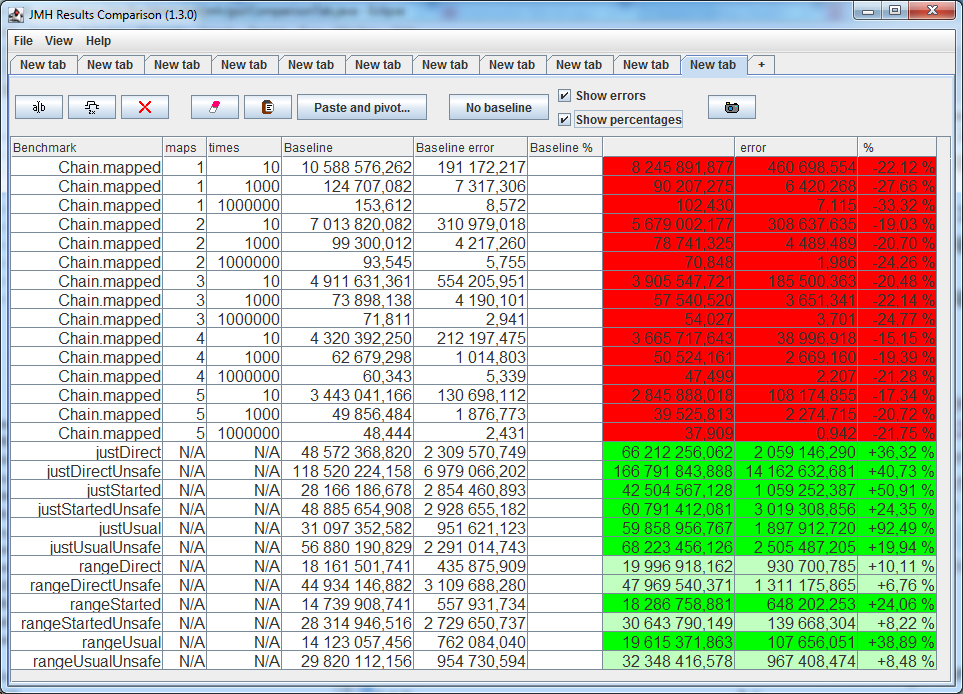This screenshot has height=694, width=963.
Task: Click the +38,89 % cell
Action: click(897, 642)
